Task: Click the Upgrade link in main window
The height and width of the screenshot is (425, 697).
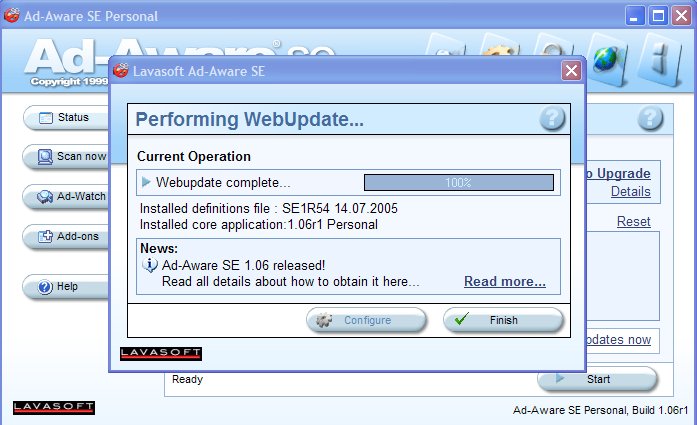Action: coord(619,173)
